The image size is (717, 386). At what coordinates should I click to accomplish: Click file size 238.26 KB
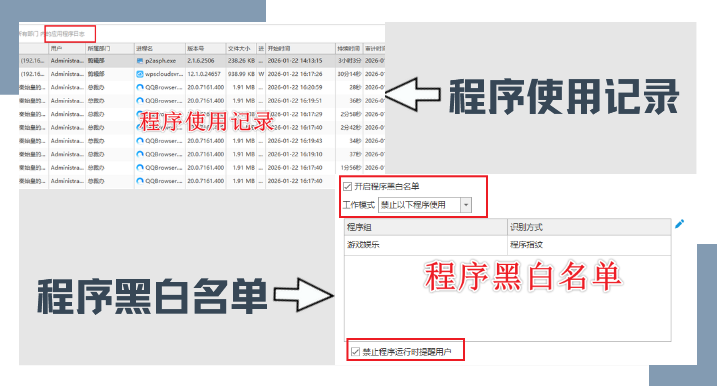241,60
